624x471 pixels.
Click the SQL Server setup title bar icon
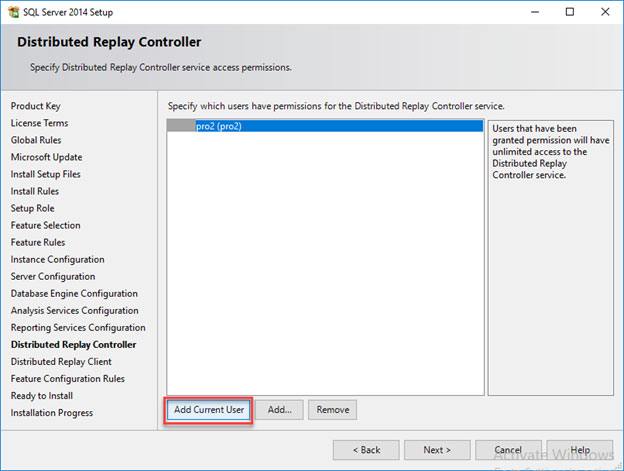point(14,12)
